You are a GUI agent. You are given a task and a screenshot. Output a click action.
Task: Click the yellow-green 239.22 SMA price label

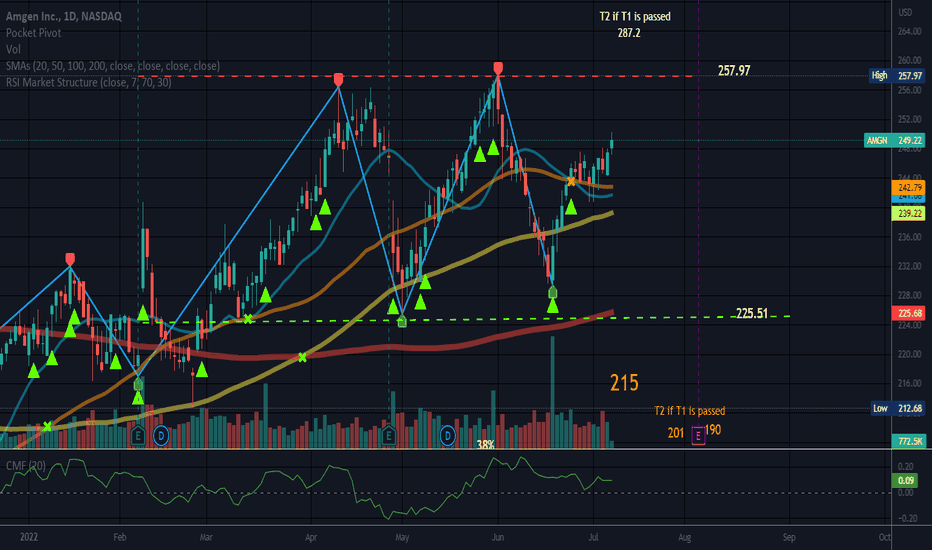908,213
